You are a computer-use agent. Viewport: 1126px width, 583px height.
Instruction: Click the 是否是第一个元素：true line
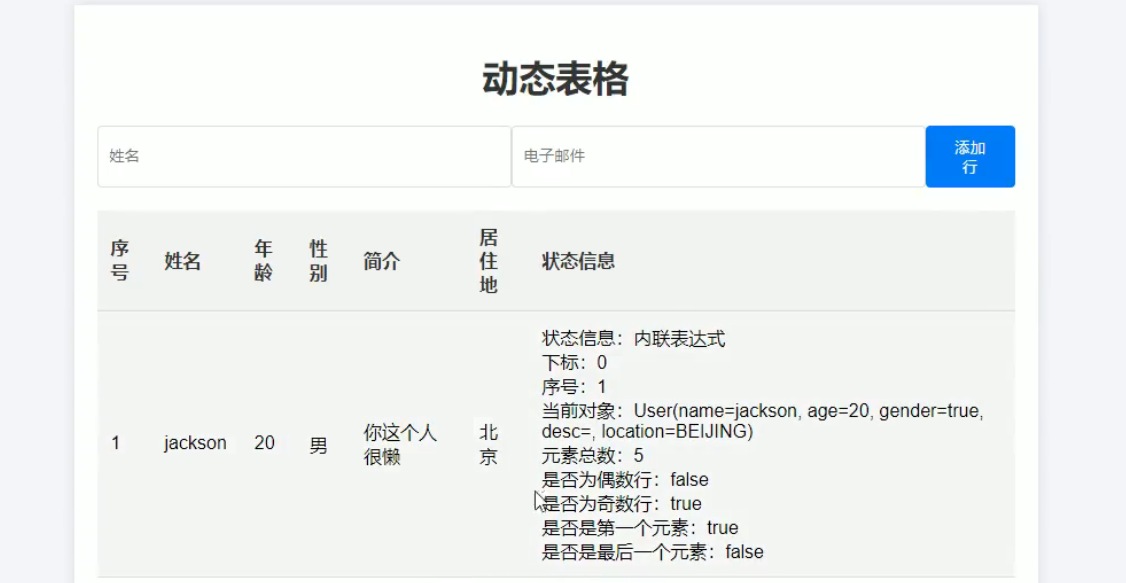640,528
